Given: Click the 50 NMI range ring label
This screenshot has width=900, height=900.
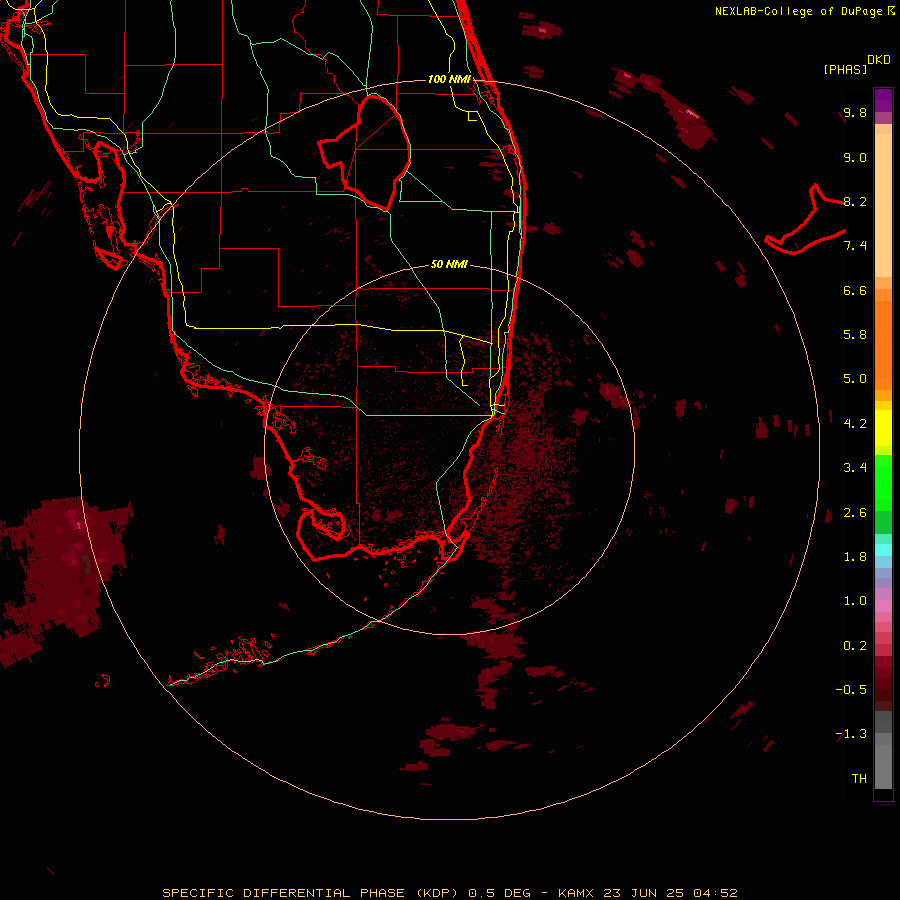Looking at the screenshot, I should coord(449,264).
